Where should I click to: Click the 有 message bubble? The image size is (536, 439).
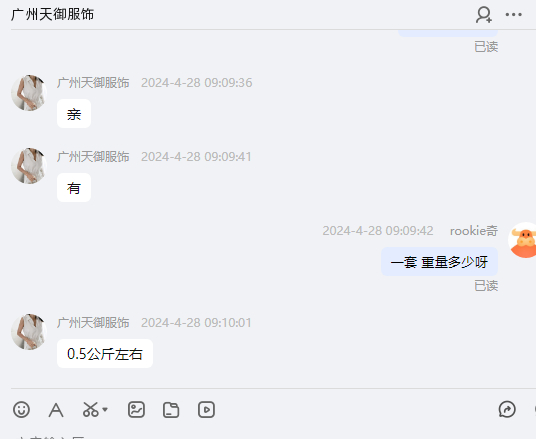74,187
